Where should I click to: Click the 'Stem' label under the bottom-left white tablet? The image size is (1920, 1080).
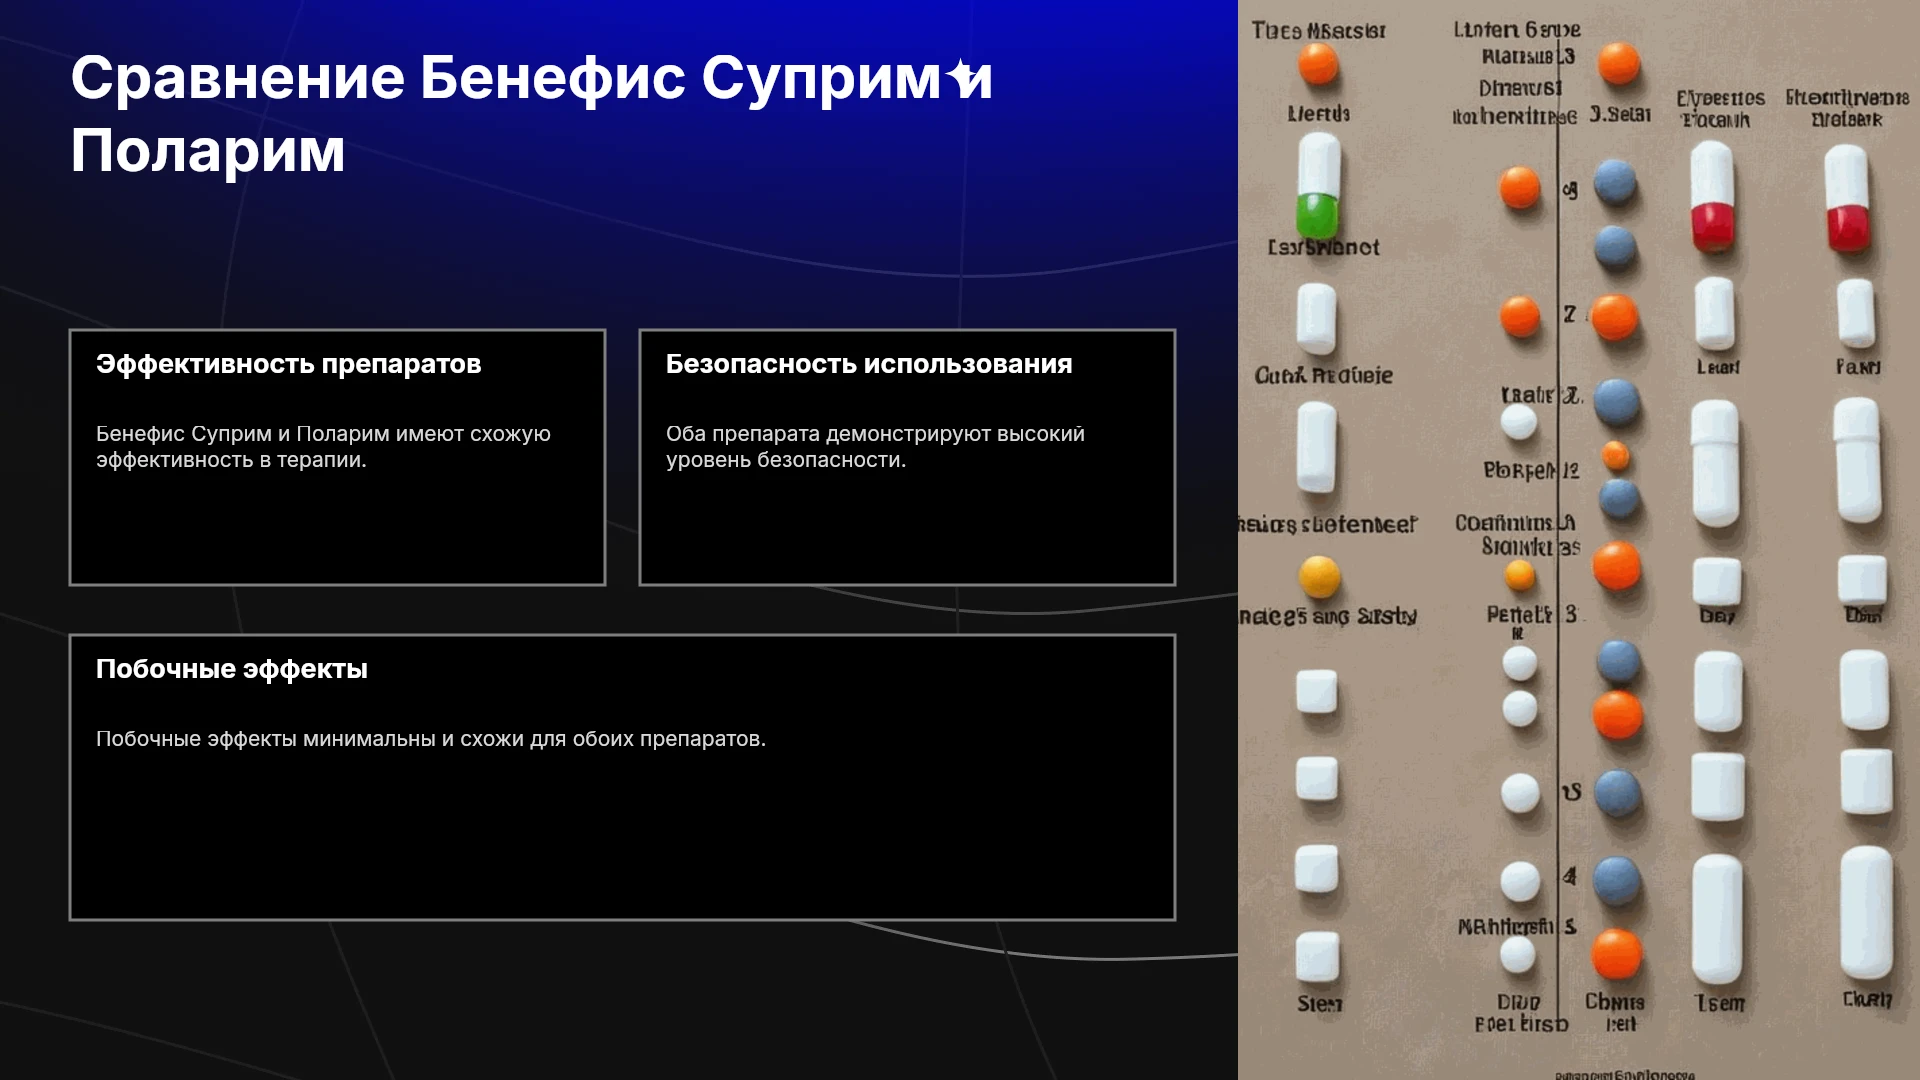(x=1320, y=1003)
